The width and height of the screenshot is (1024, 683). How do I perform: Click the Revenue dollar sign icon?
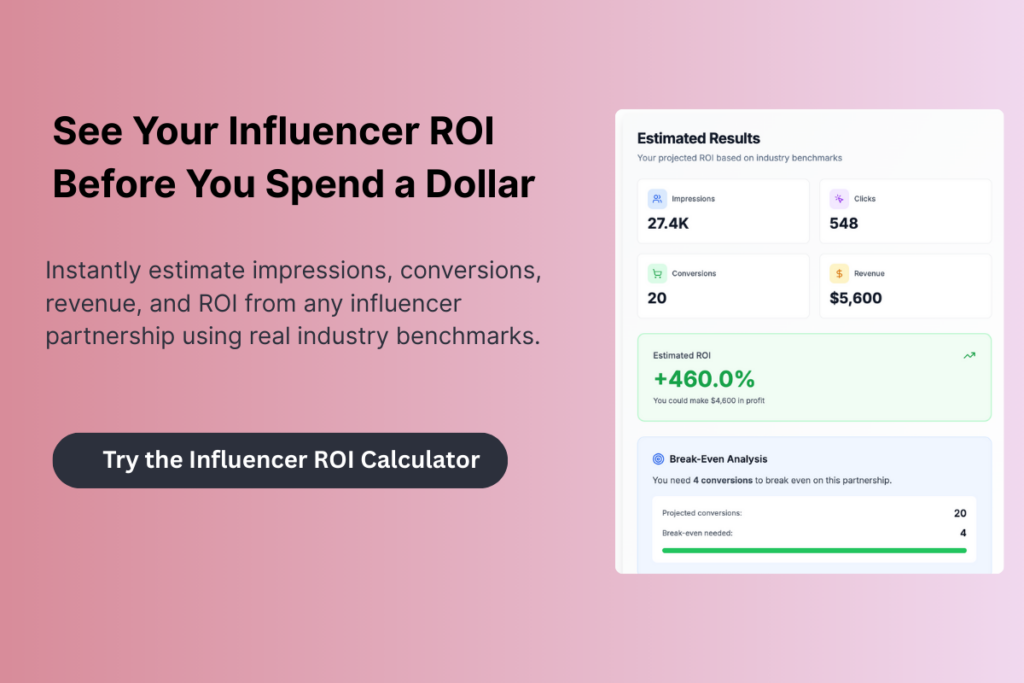click(839, 273)
